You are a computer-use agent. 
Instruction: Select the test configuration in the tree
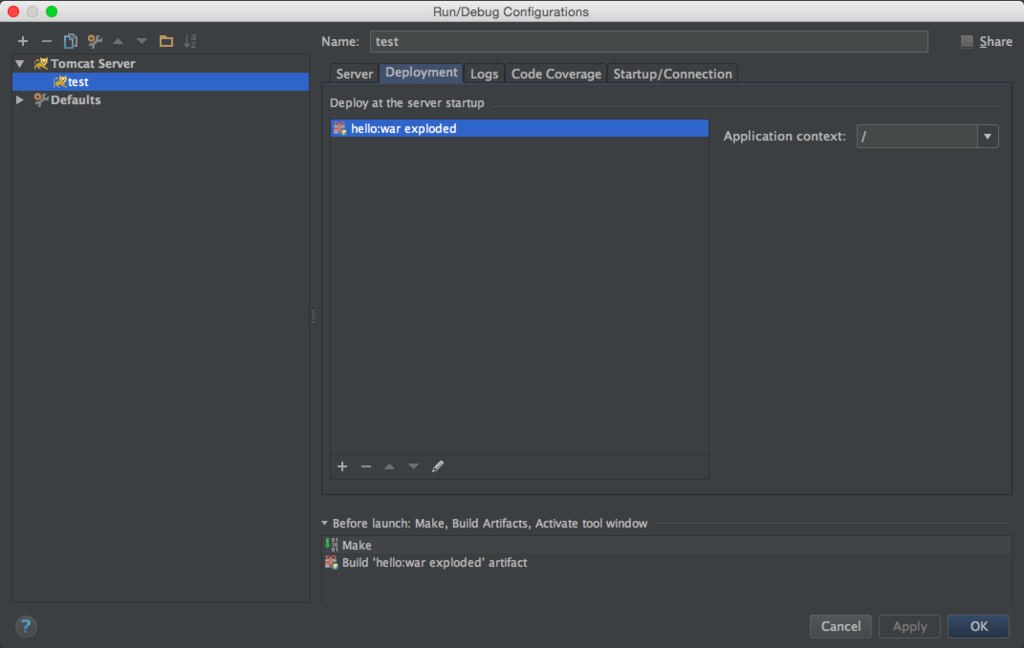point(161,82)
